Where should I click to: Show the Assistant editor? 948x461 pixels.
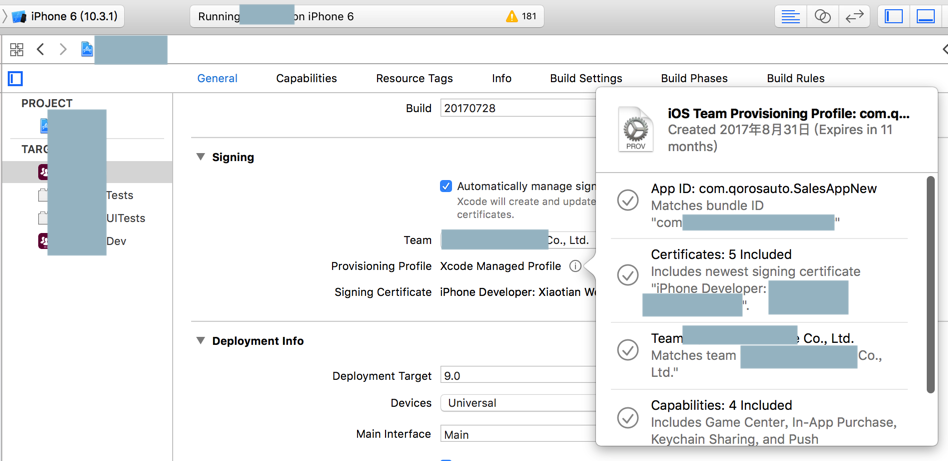(822, 17)
